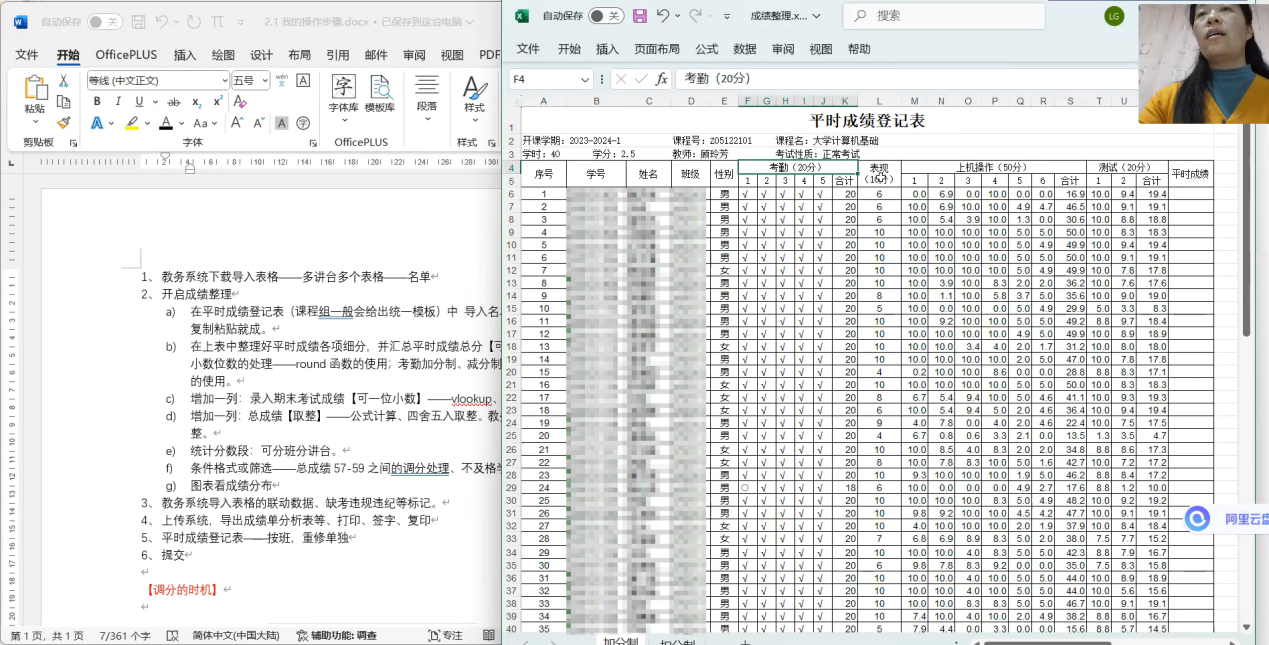Click the superscript icon in Word
Viewport: 1269px width, 645px height.
[215, 102]
